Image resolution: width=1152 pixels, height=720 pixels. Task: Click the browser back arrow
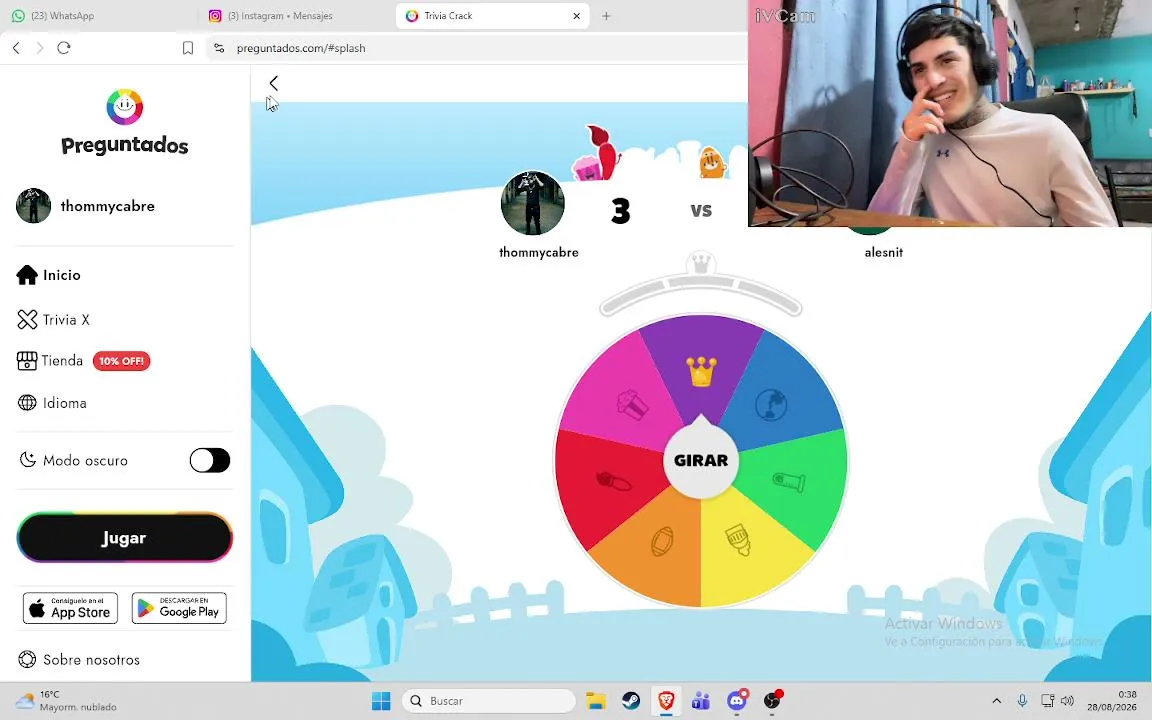(16, 48)
